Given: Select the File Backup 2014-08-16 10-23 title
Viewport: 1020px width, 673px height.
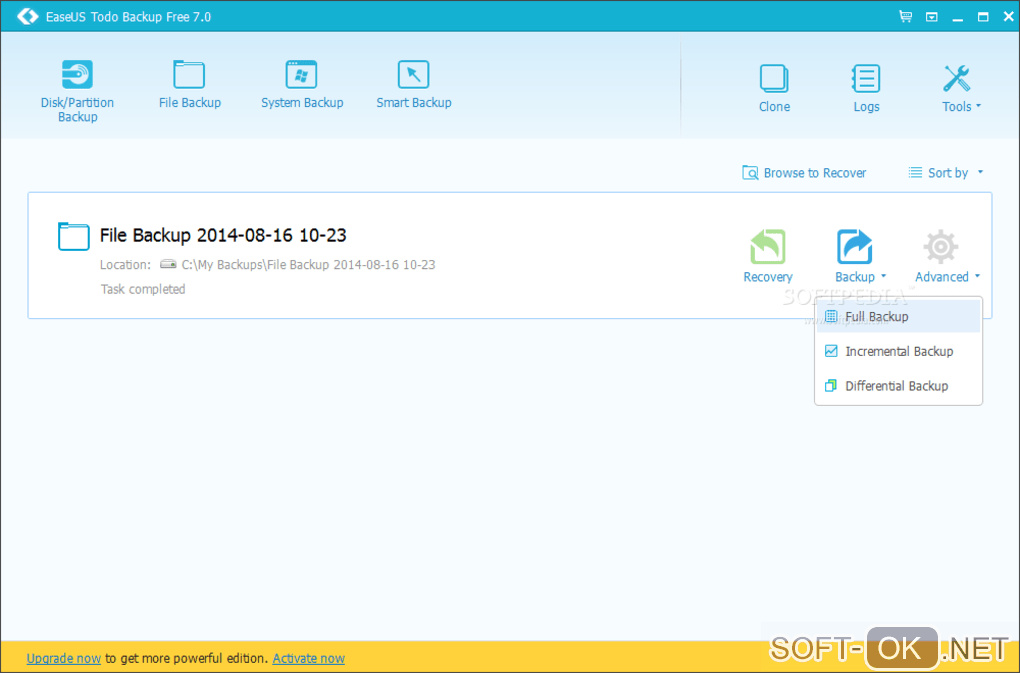Looking at the screenshot, I should click(223, 235).
